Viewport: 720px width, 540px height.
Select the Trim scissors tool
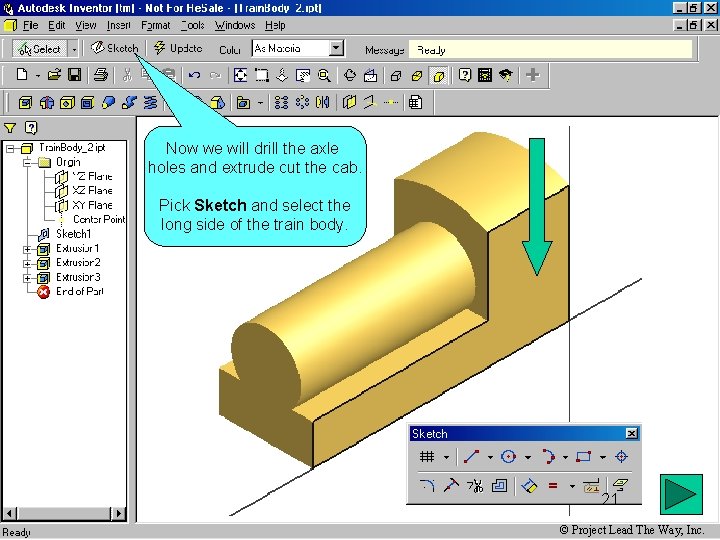pos(475,486)
